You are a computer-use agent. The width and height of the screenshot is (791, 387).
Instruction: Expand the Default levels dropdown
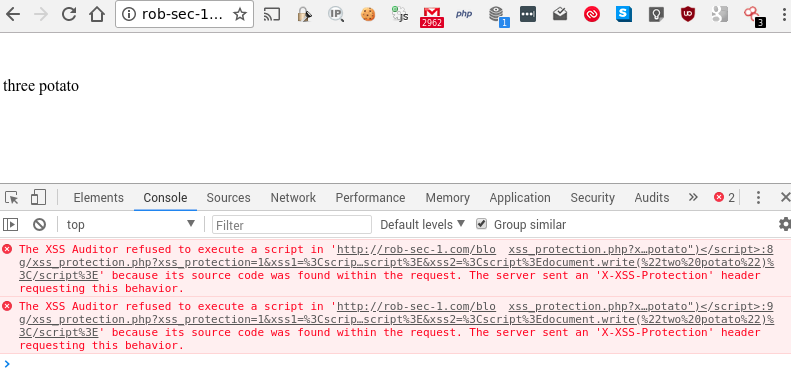(x=422, y=225)
